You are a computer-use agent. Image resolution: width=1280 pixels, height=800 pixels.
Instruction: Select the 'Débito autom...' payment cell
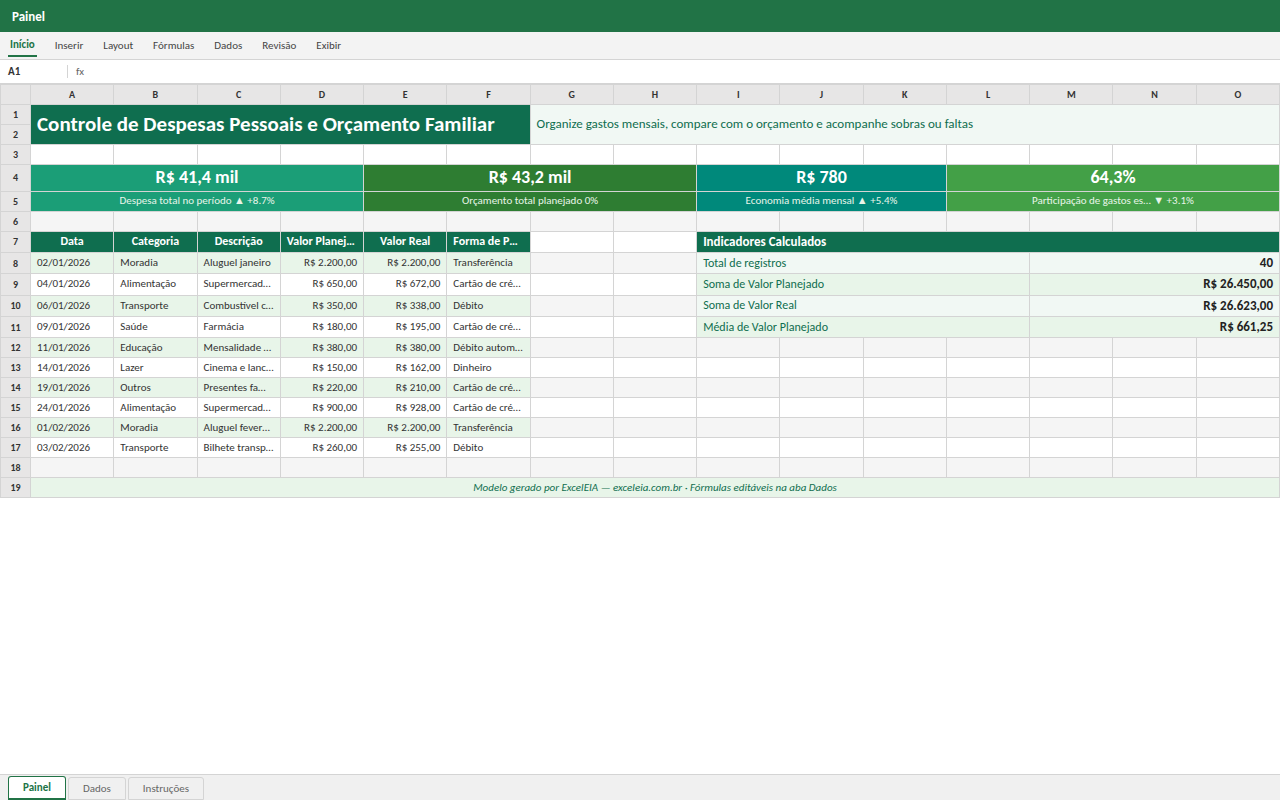click(x=489, y=348)
